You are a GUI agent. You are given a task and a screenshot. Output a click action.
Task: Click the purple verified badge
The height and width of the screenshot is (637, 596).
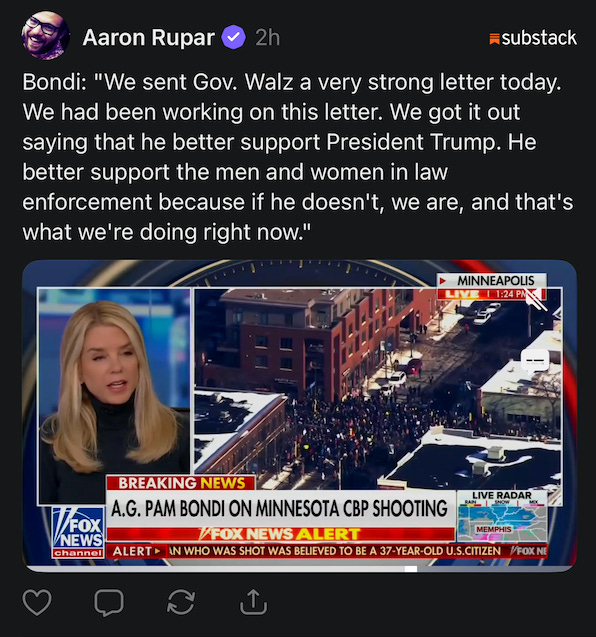click(x=233, y=37)
